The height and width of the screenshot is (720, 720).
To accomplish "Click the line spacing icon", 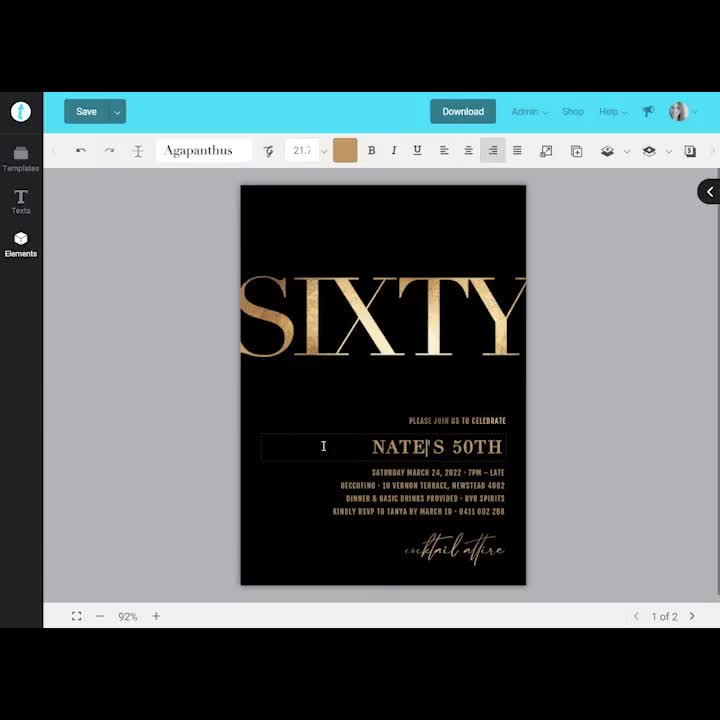I will [x=138, y=151].
